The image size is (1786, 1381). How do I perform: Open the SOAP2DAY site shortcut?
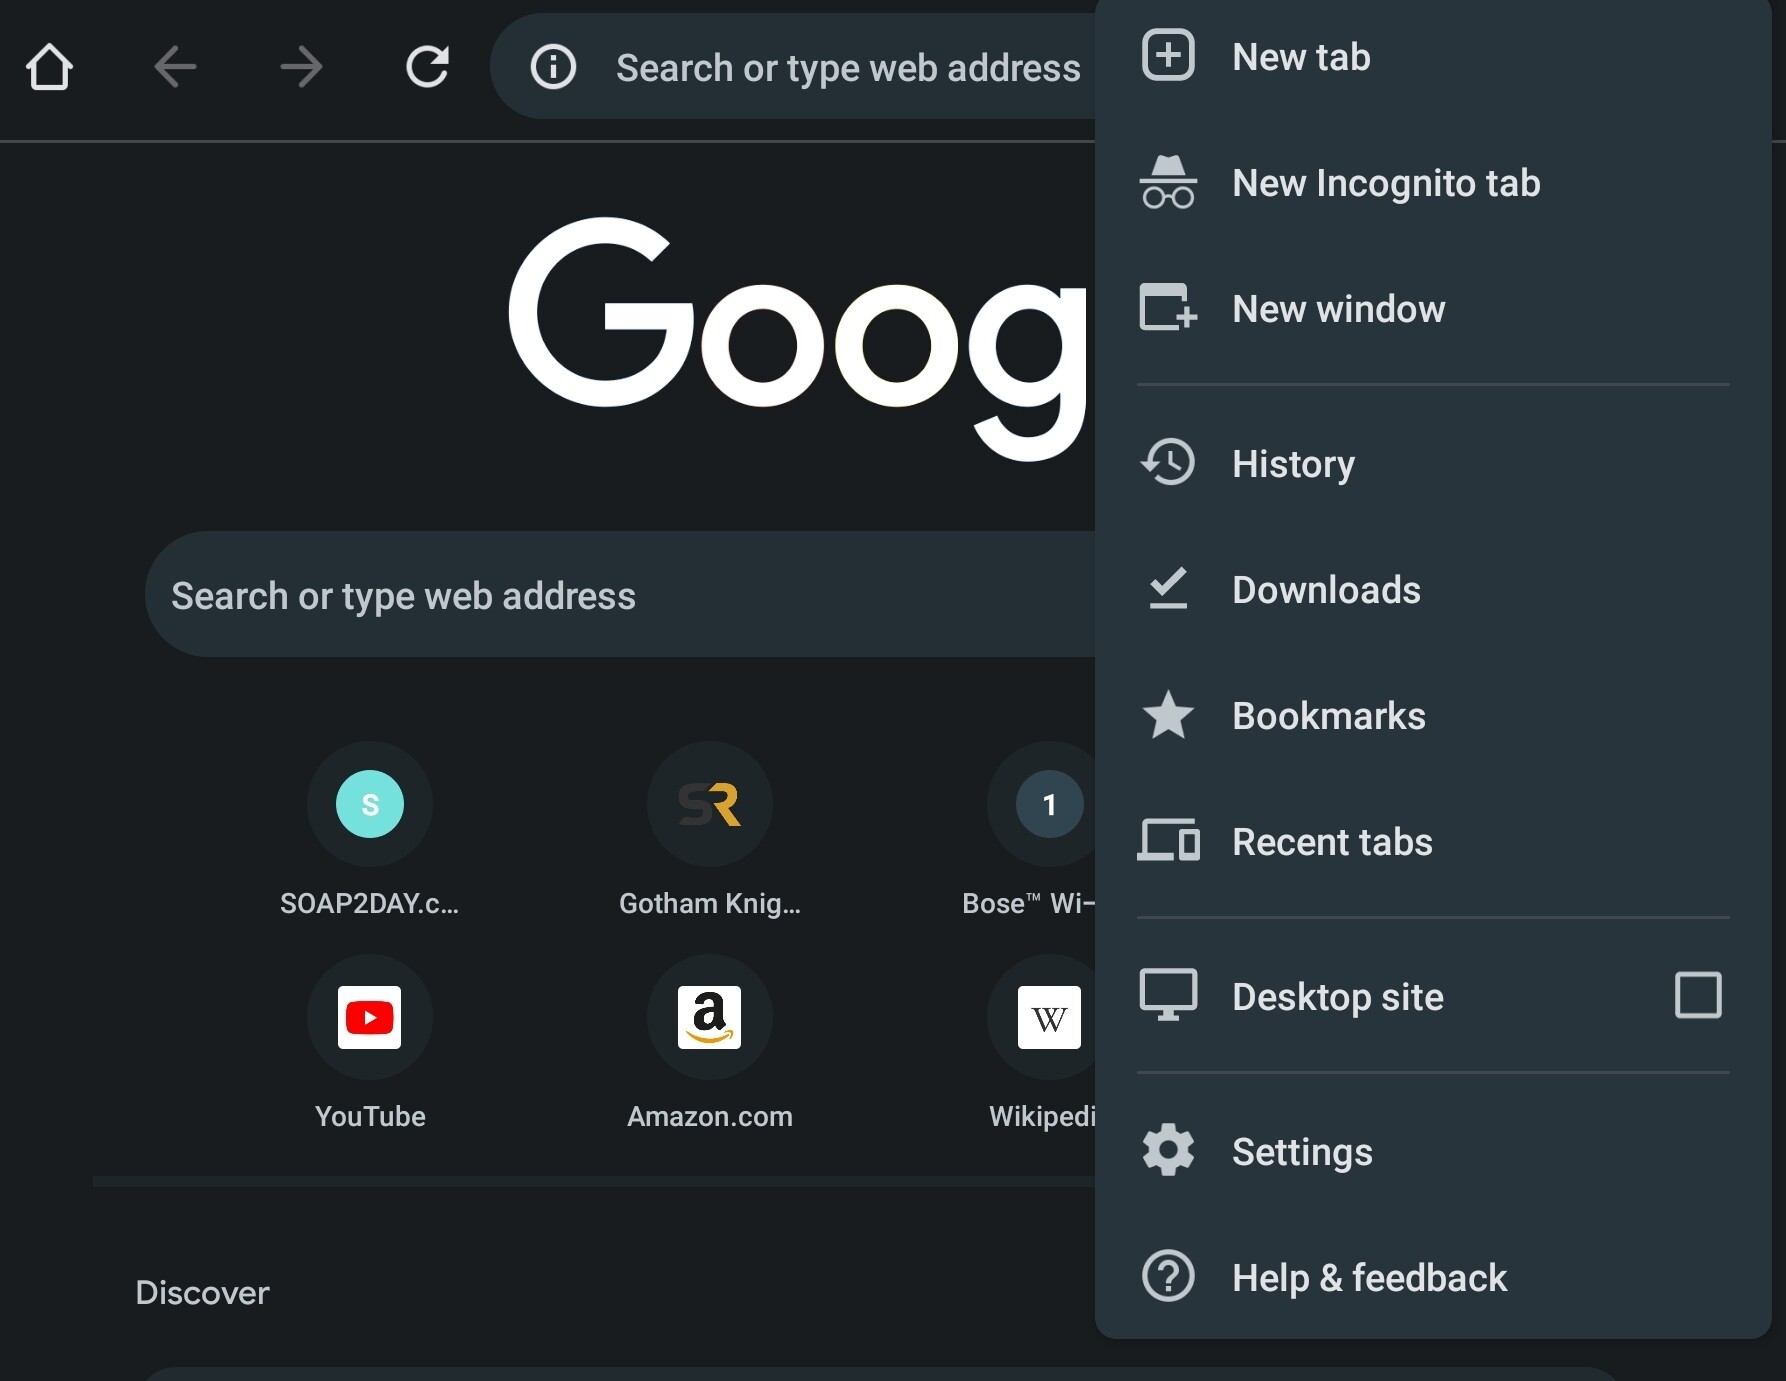(370, 804)
